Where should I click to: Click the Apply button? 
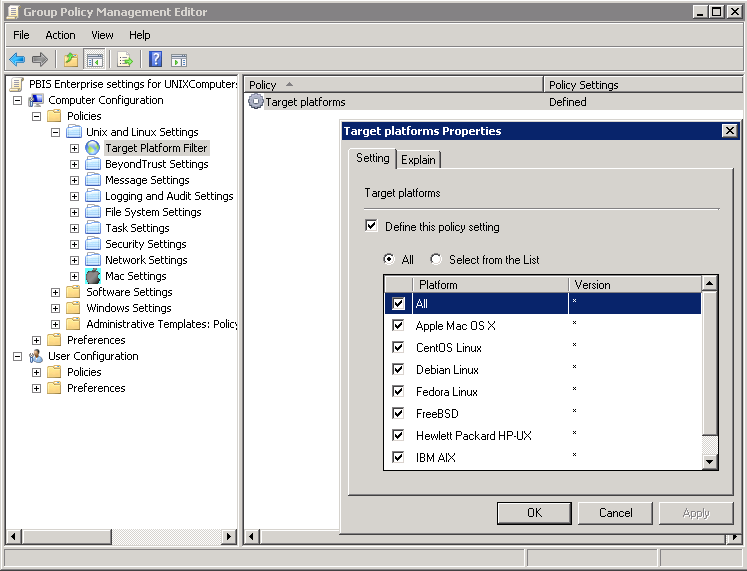point(696,513)
